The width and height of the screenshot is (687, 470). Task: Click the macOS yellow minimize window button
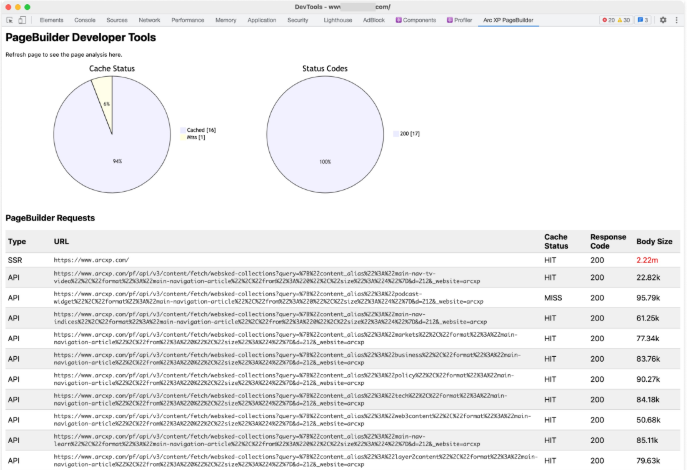[18, 7]
